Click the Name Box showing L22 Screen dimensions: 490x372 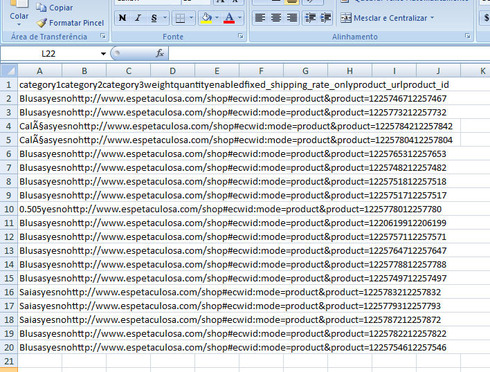49,54
